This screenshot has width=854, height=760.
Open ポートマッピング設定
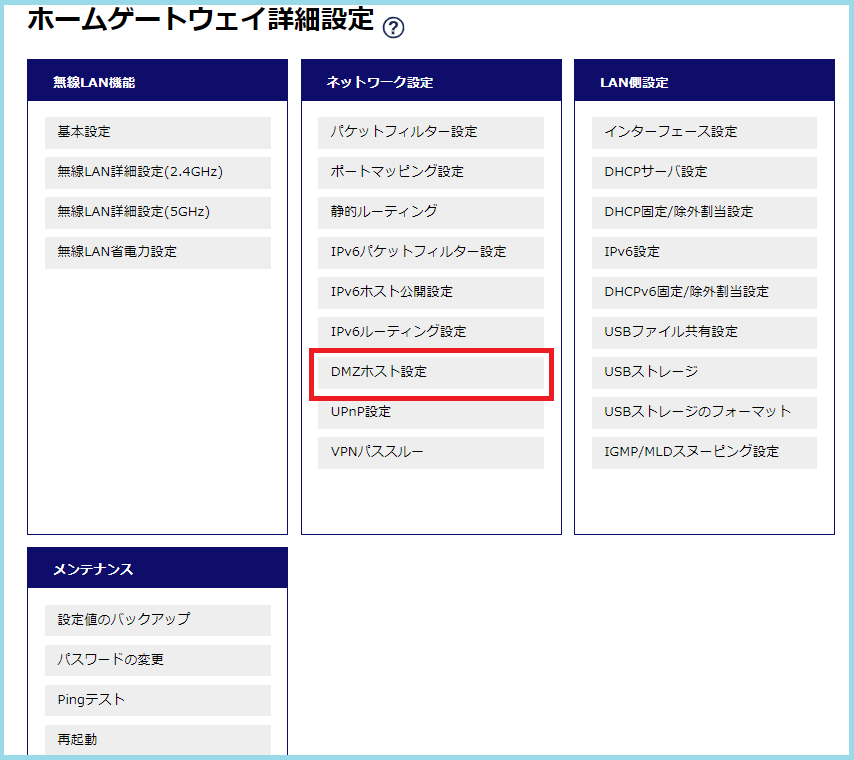431,172
